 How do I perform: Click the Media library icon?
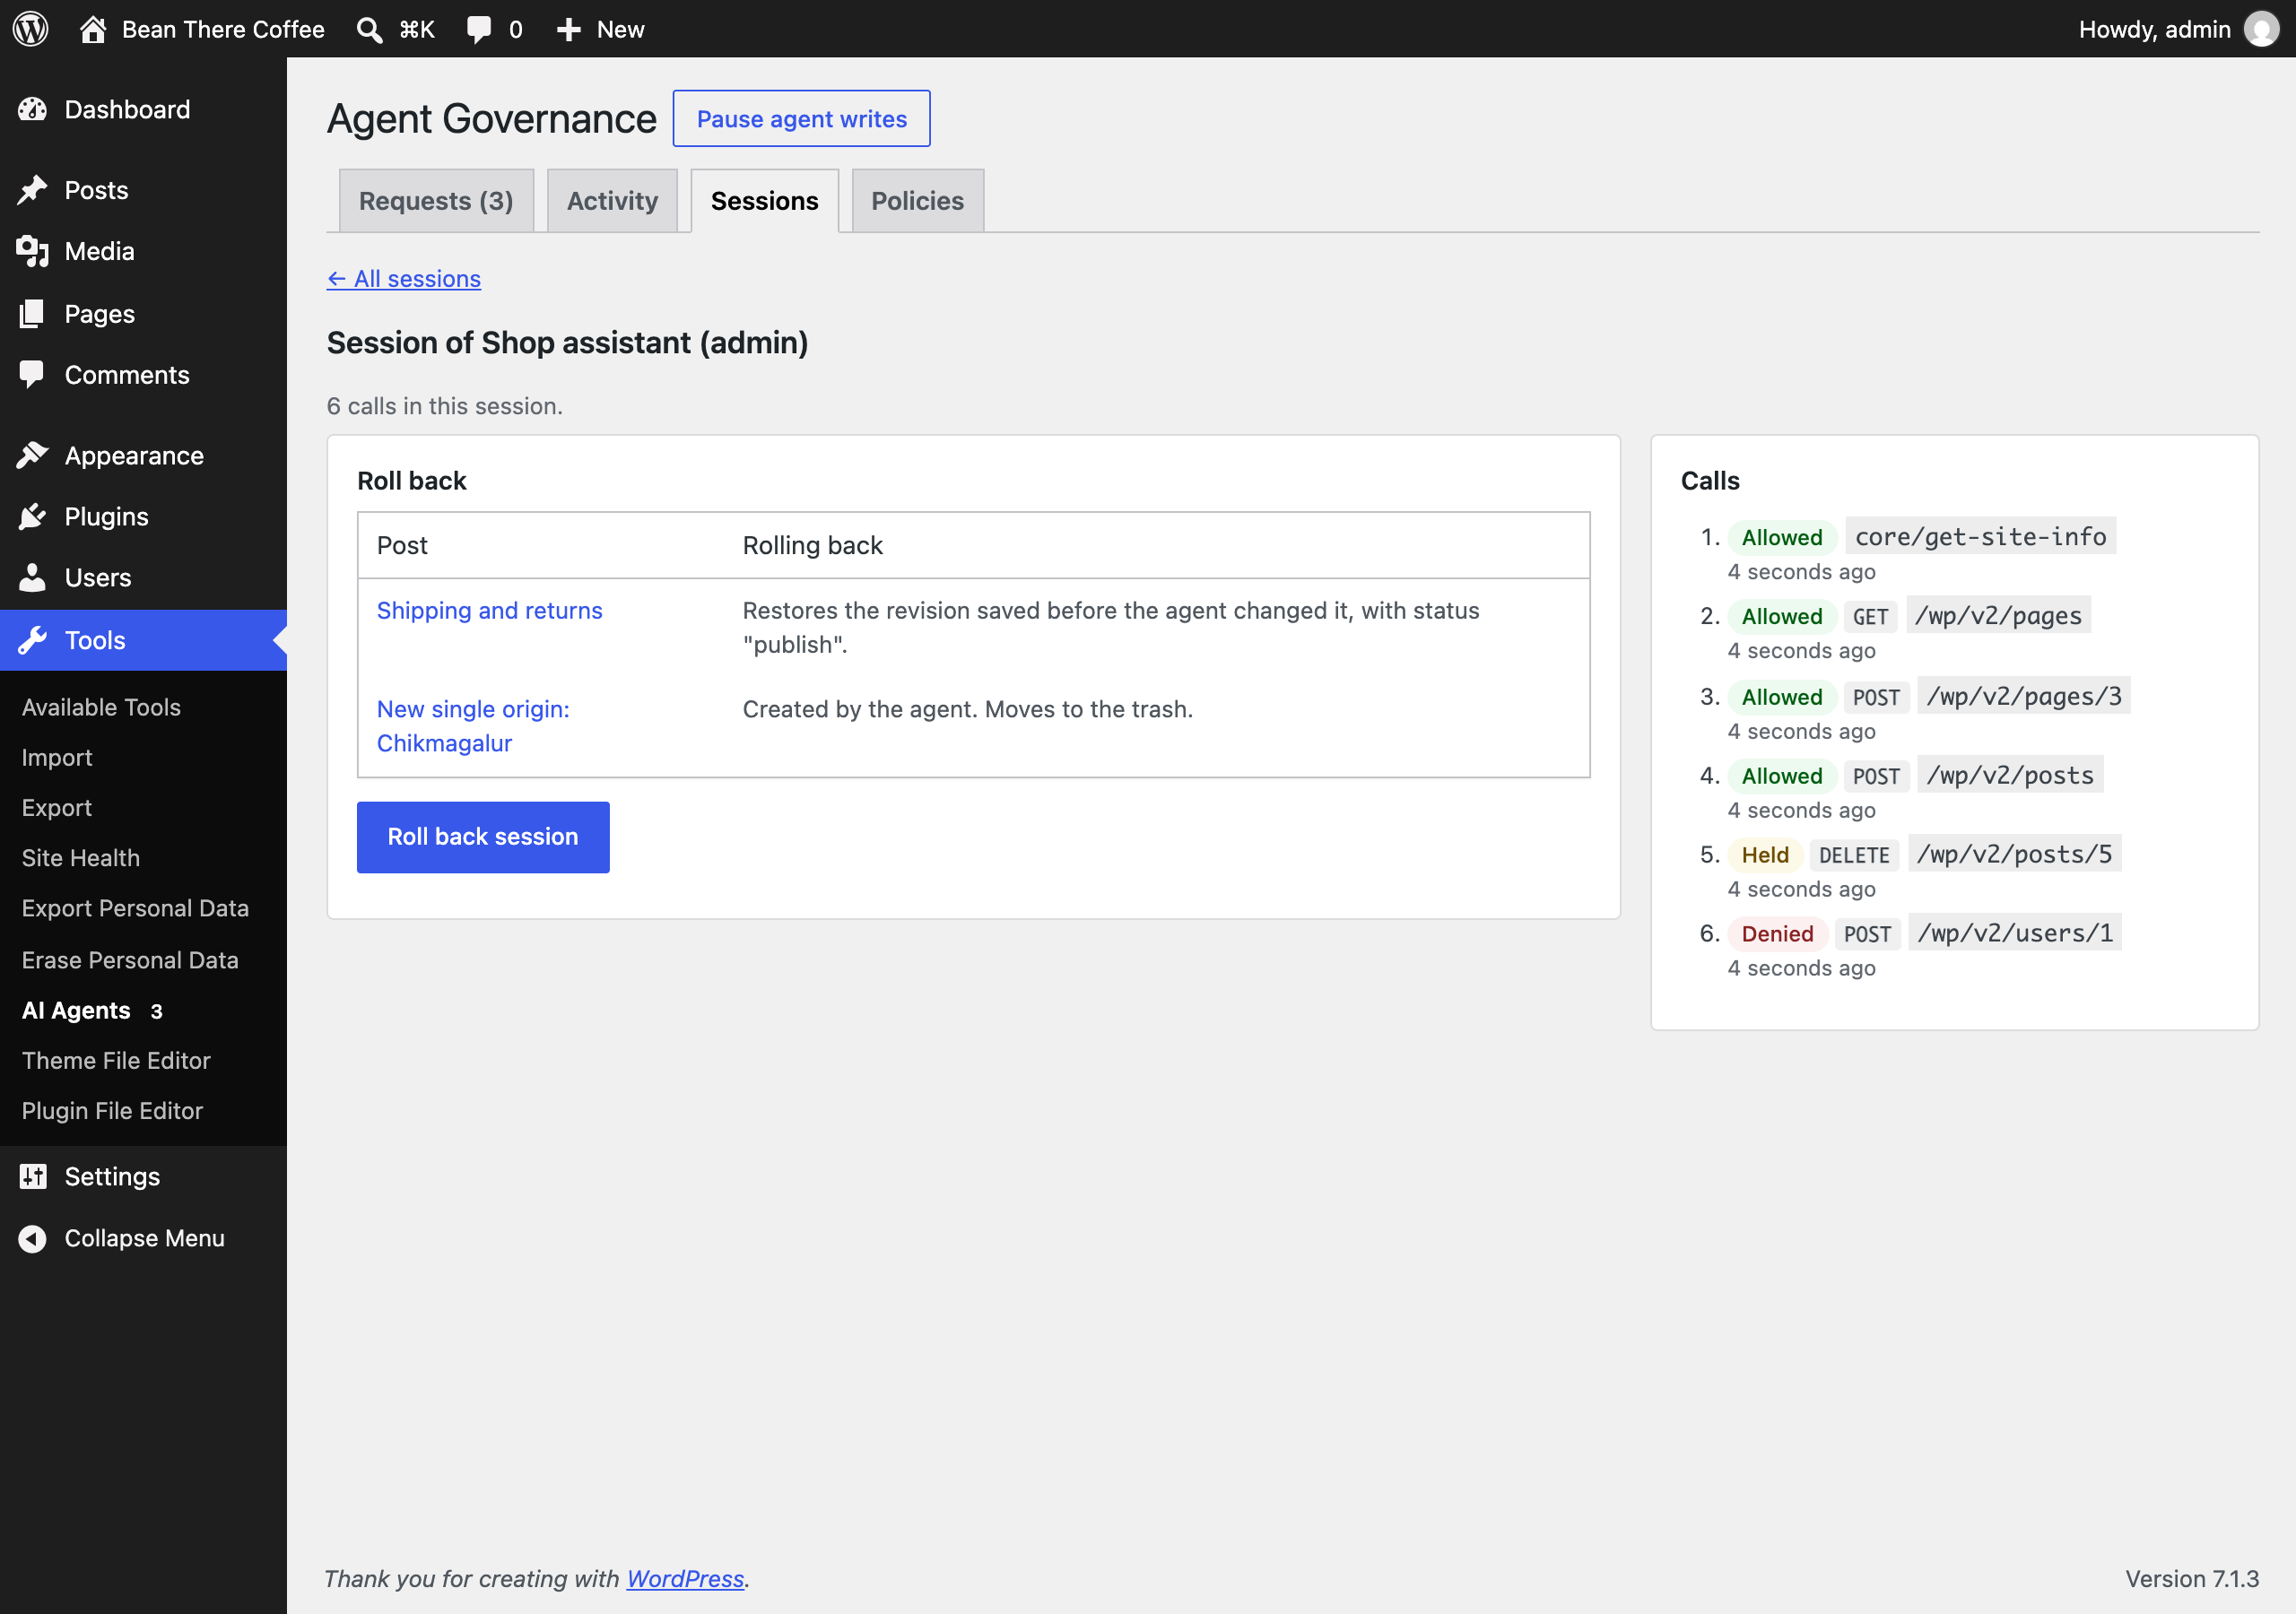click(x=32, y=251)
